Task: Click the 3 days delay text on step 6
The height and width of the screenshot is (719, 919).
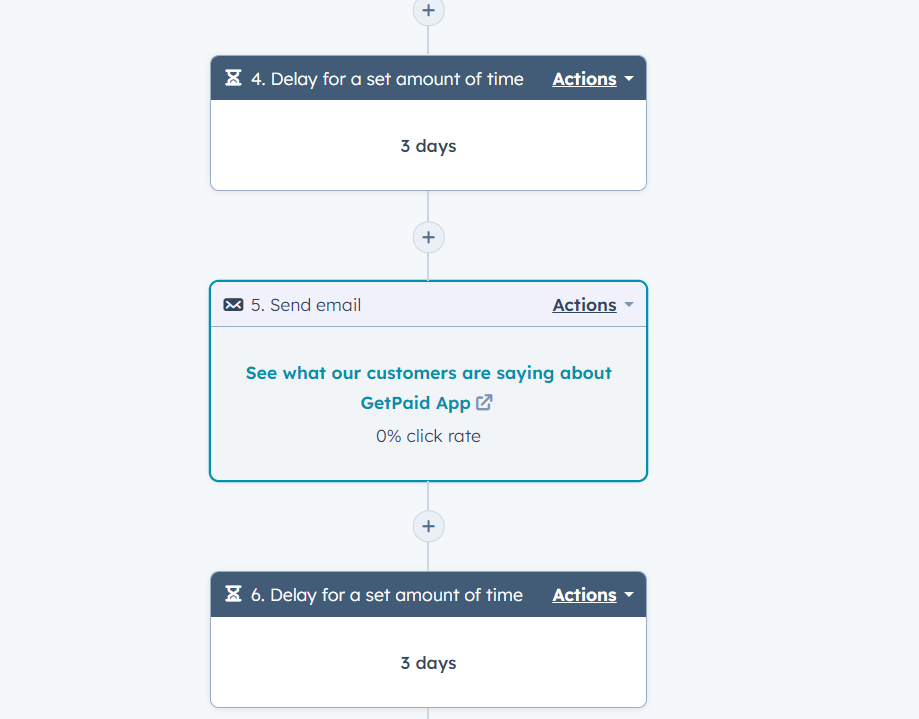Action: 428,662
